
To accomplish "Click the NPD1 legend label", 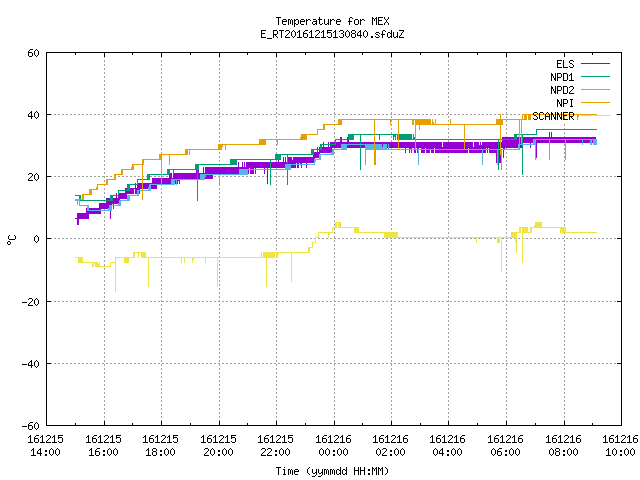I will (562, 77).
